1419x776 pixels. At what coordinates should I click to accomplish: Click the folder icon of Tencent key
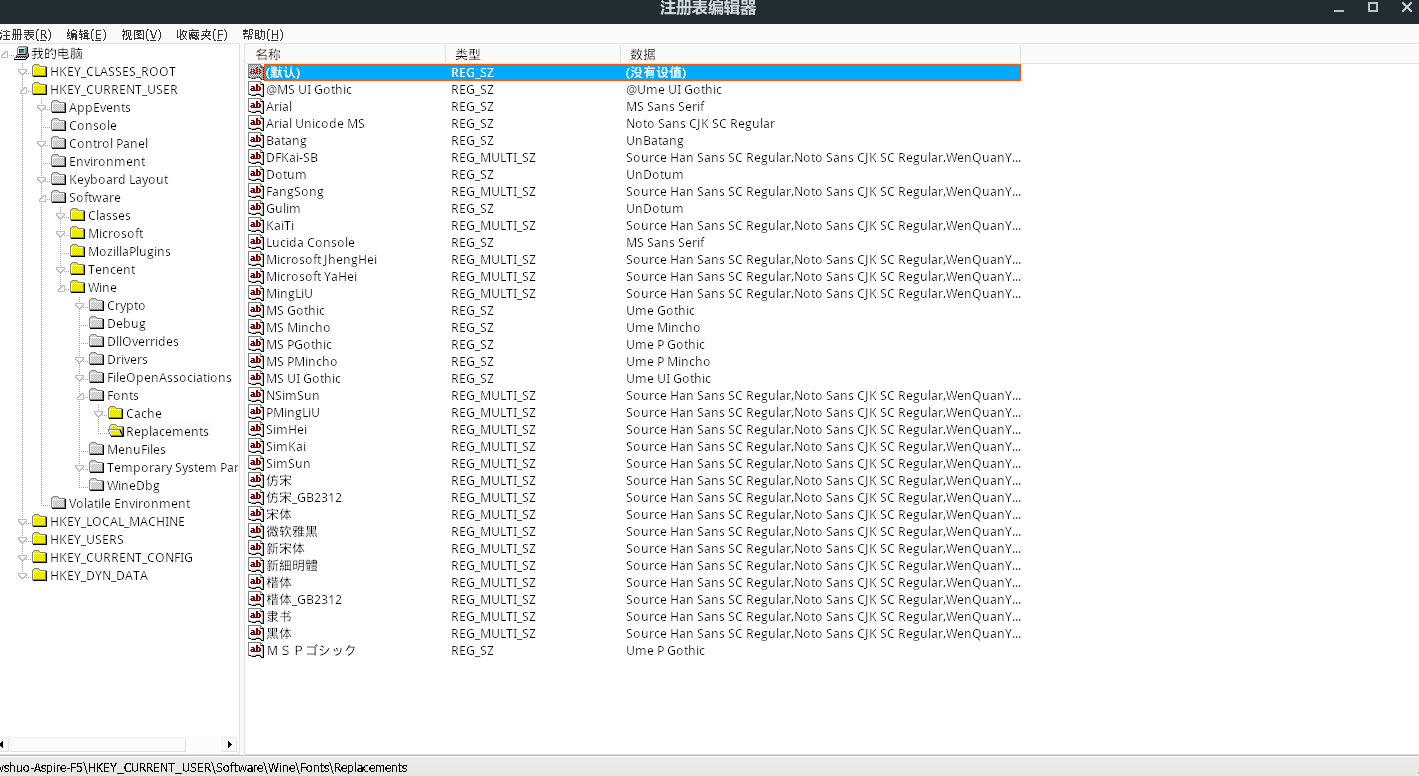coord(78,269)
